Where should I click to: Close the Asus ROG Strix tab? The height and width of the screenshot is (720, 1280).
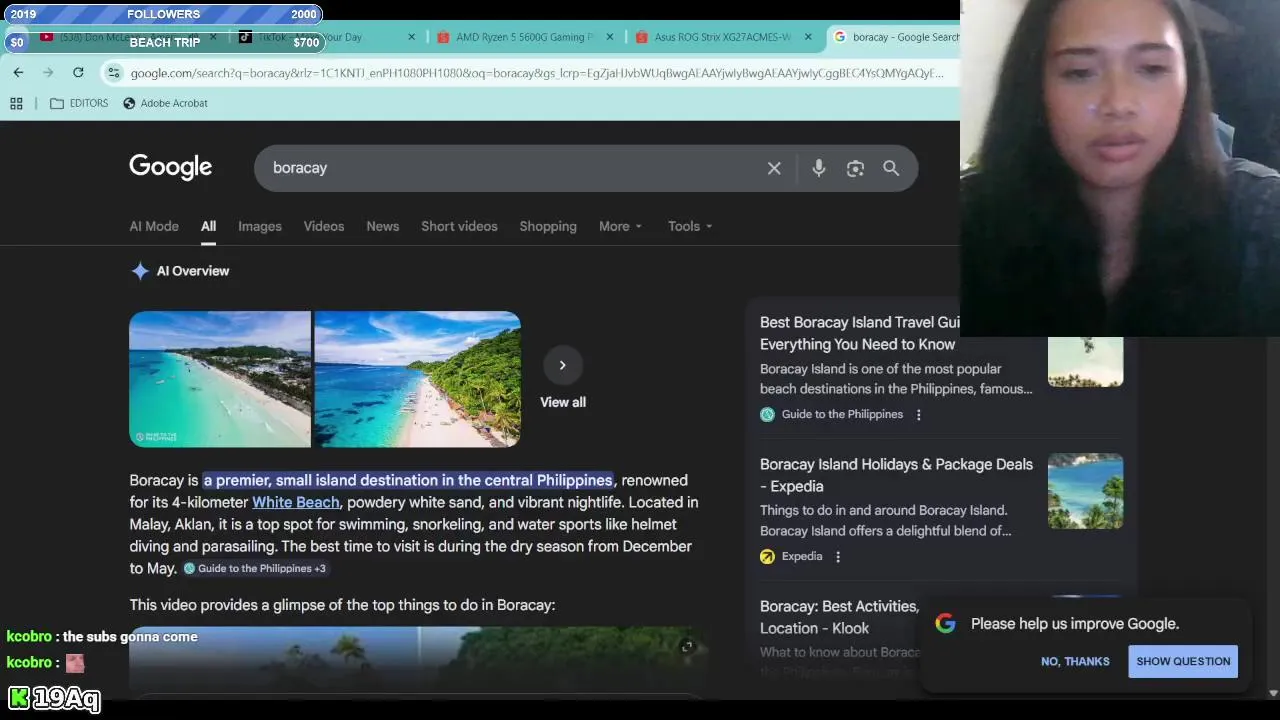pos(808,37)
